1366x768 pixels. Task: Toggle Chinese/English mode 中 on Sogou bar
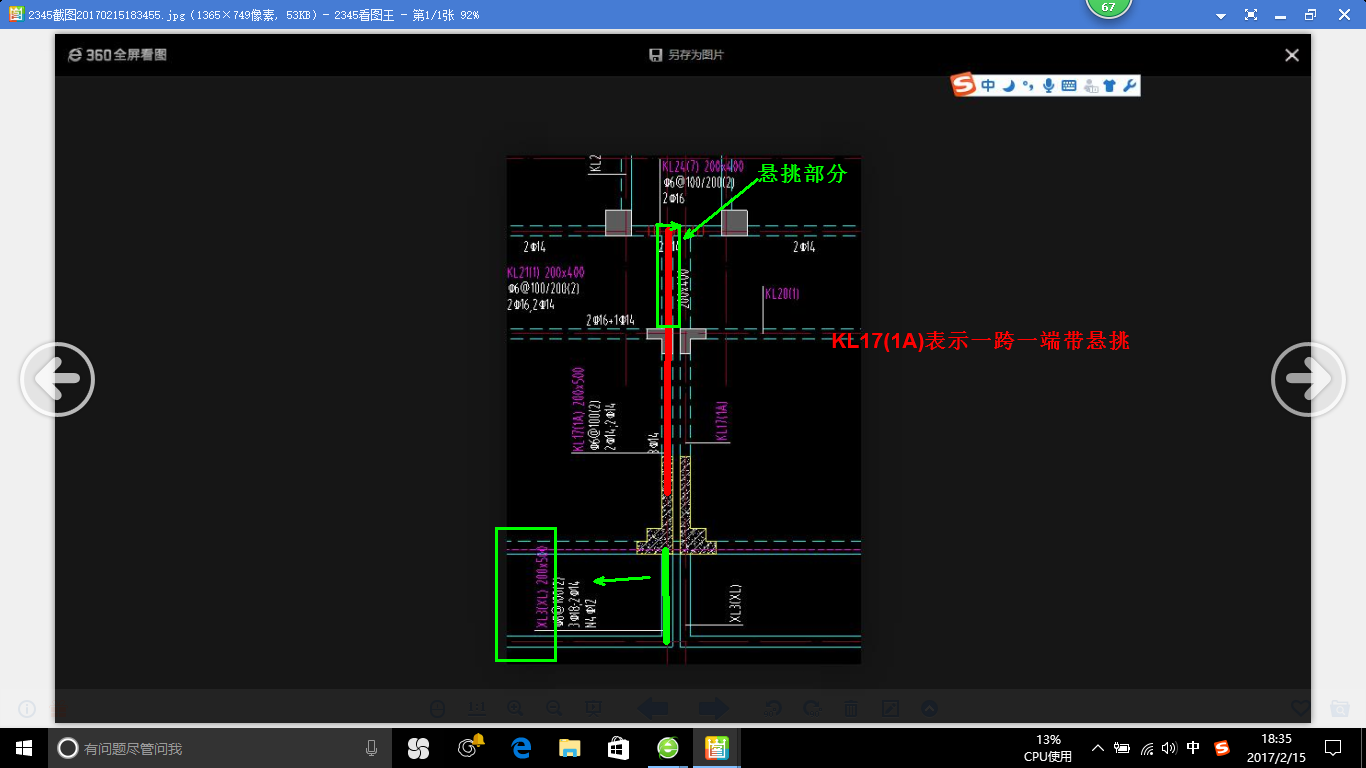tap(988, 86)
